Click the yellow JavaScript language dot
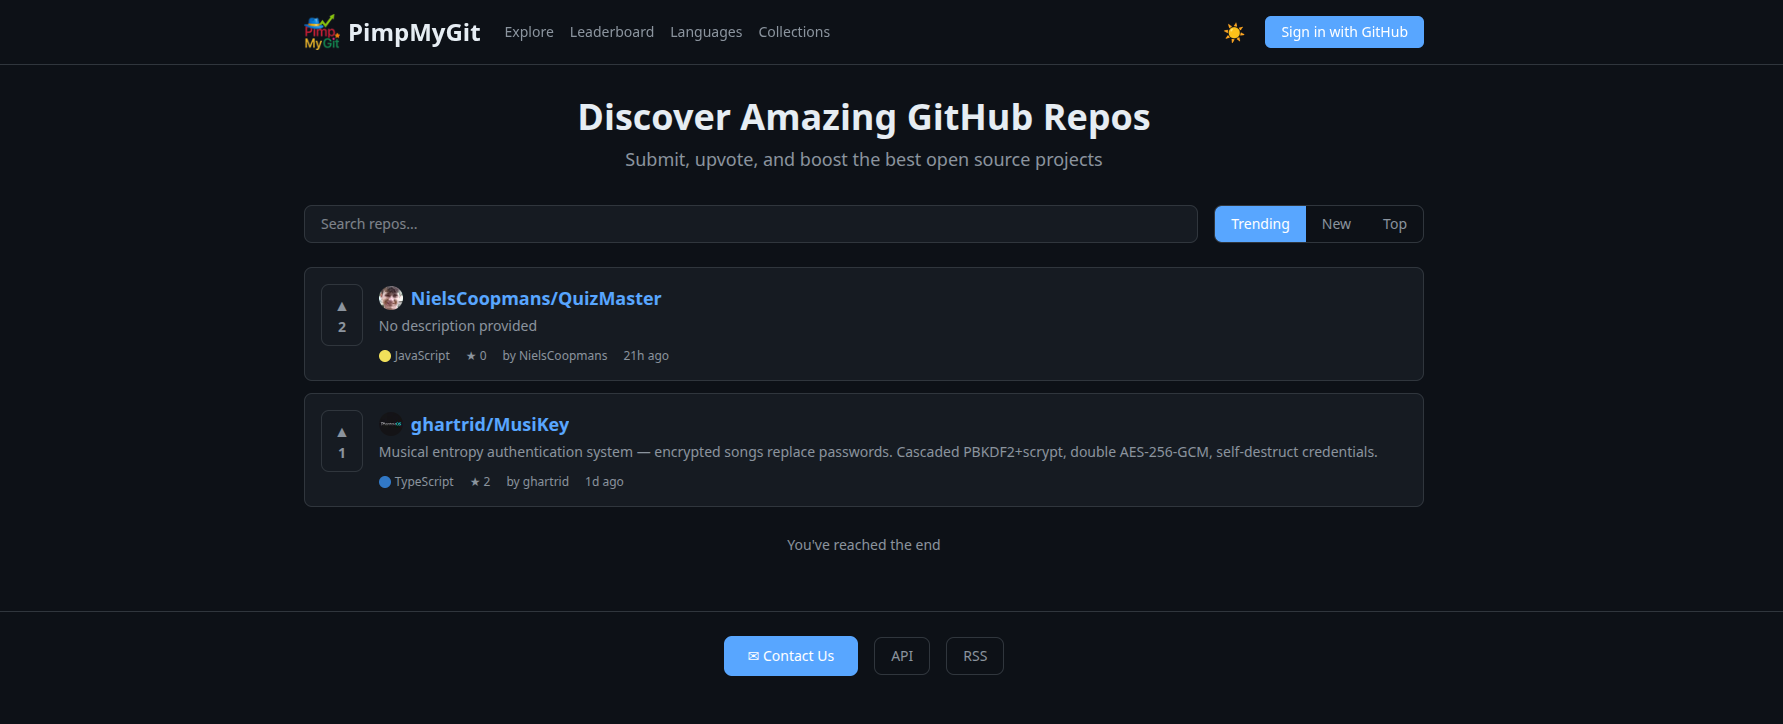Image resolution: width=1783 pixels, height=724 pixels. (x=385, y=356)
